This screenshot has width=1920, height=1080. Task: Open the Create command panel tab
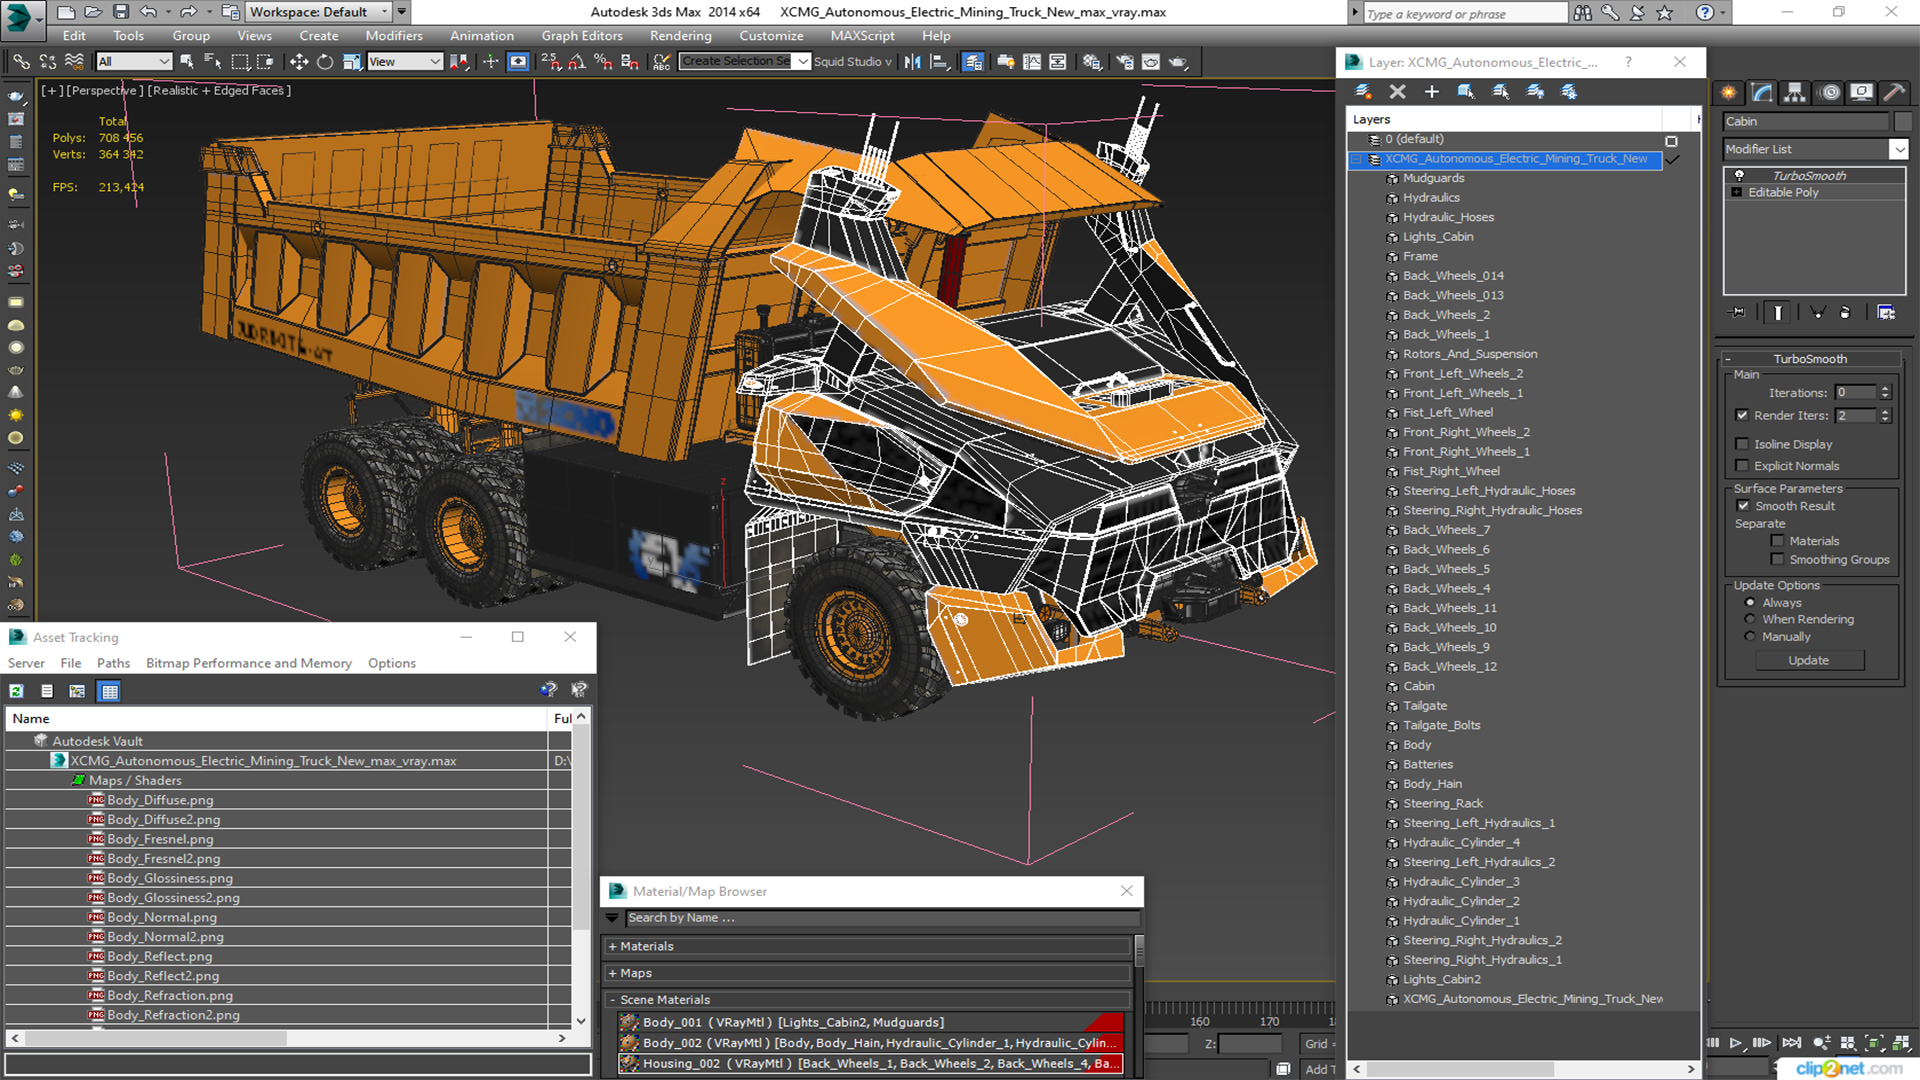pos(1729,93)
